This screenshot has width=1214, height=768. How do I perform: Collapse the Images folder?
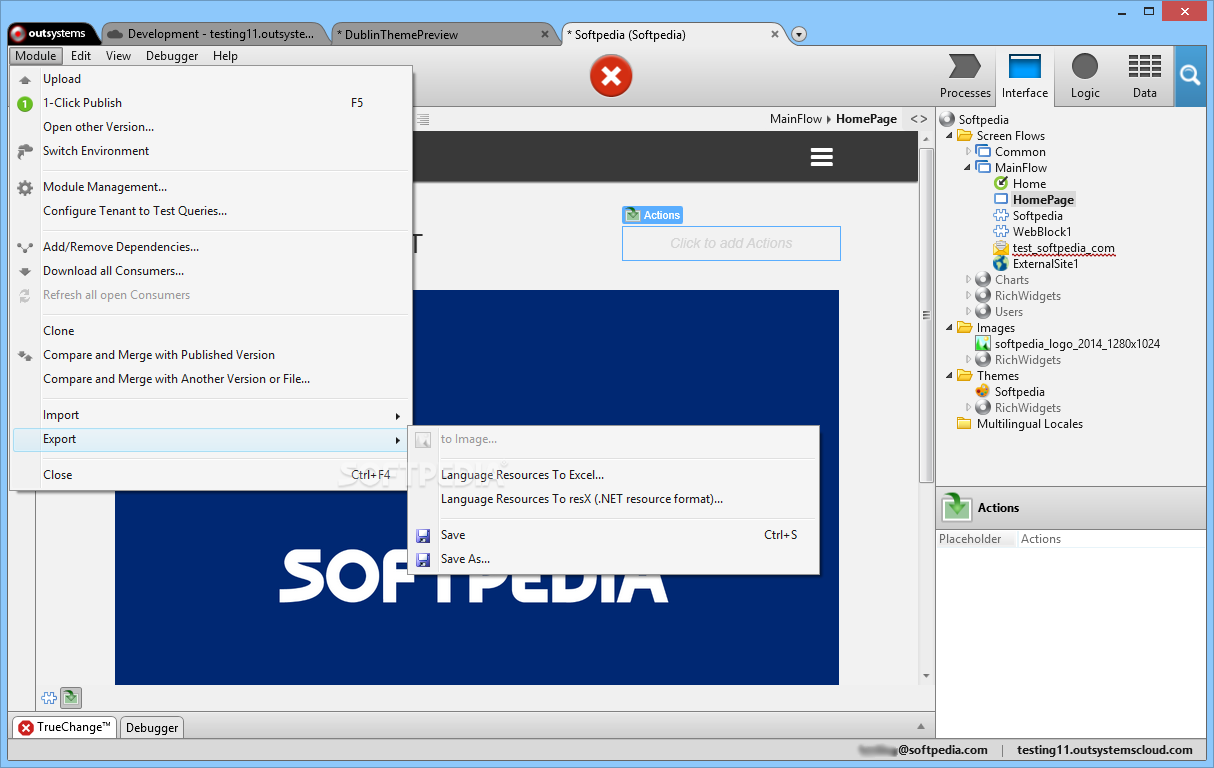(950, 328)
